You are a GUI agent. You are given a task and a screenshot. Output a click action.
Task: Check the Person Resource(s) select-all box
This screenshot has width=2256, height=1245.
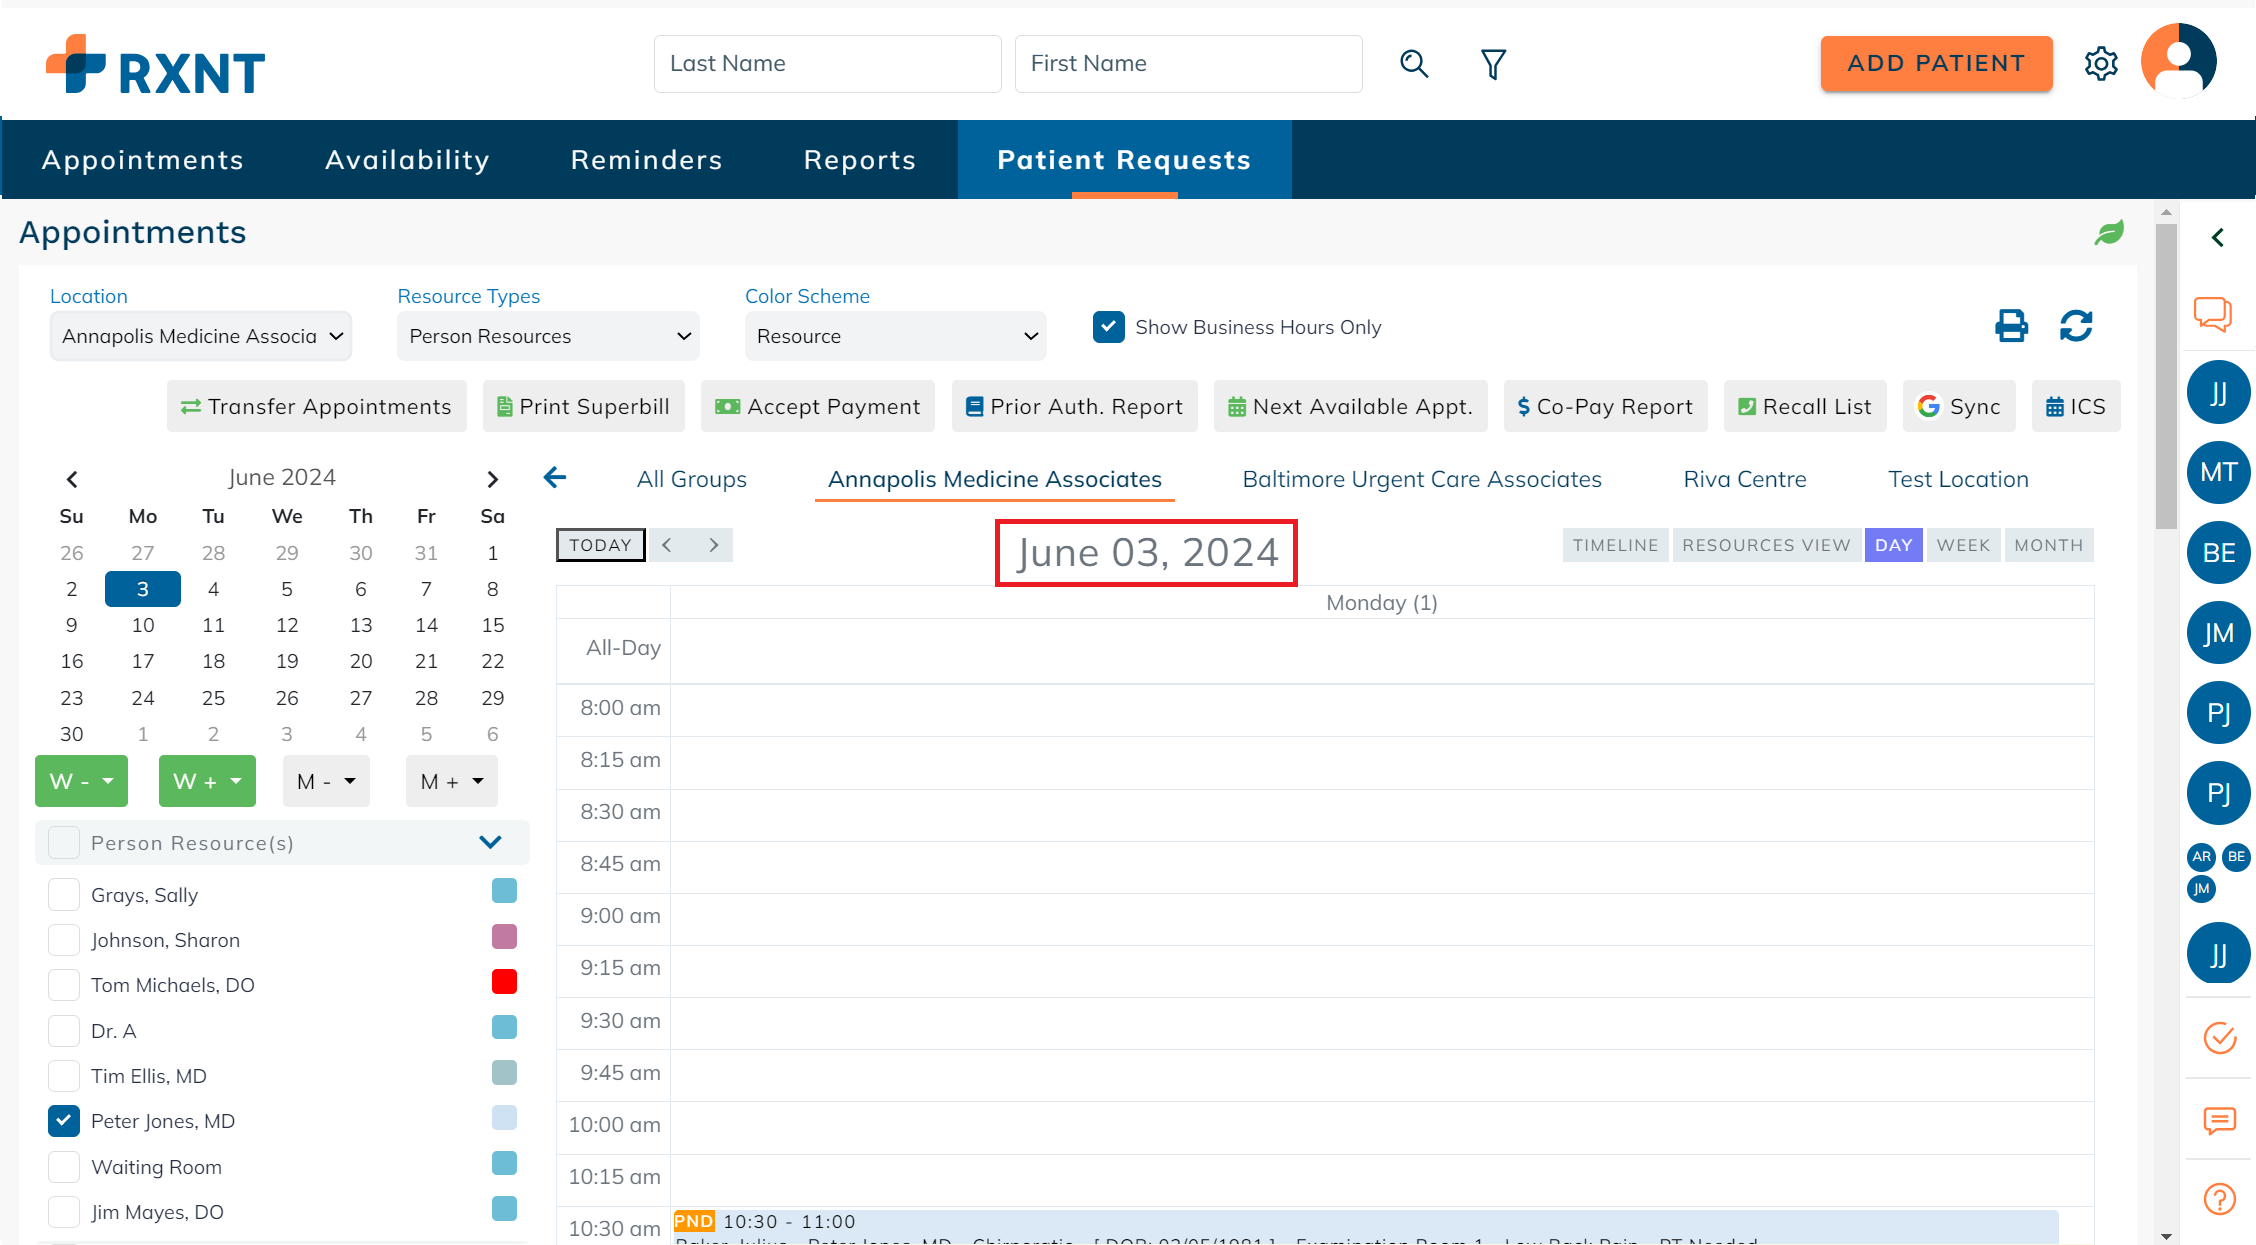tap(64, 842)
